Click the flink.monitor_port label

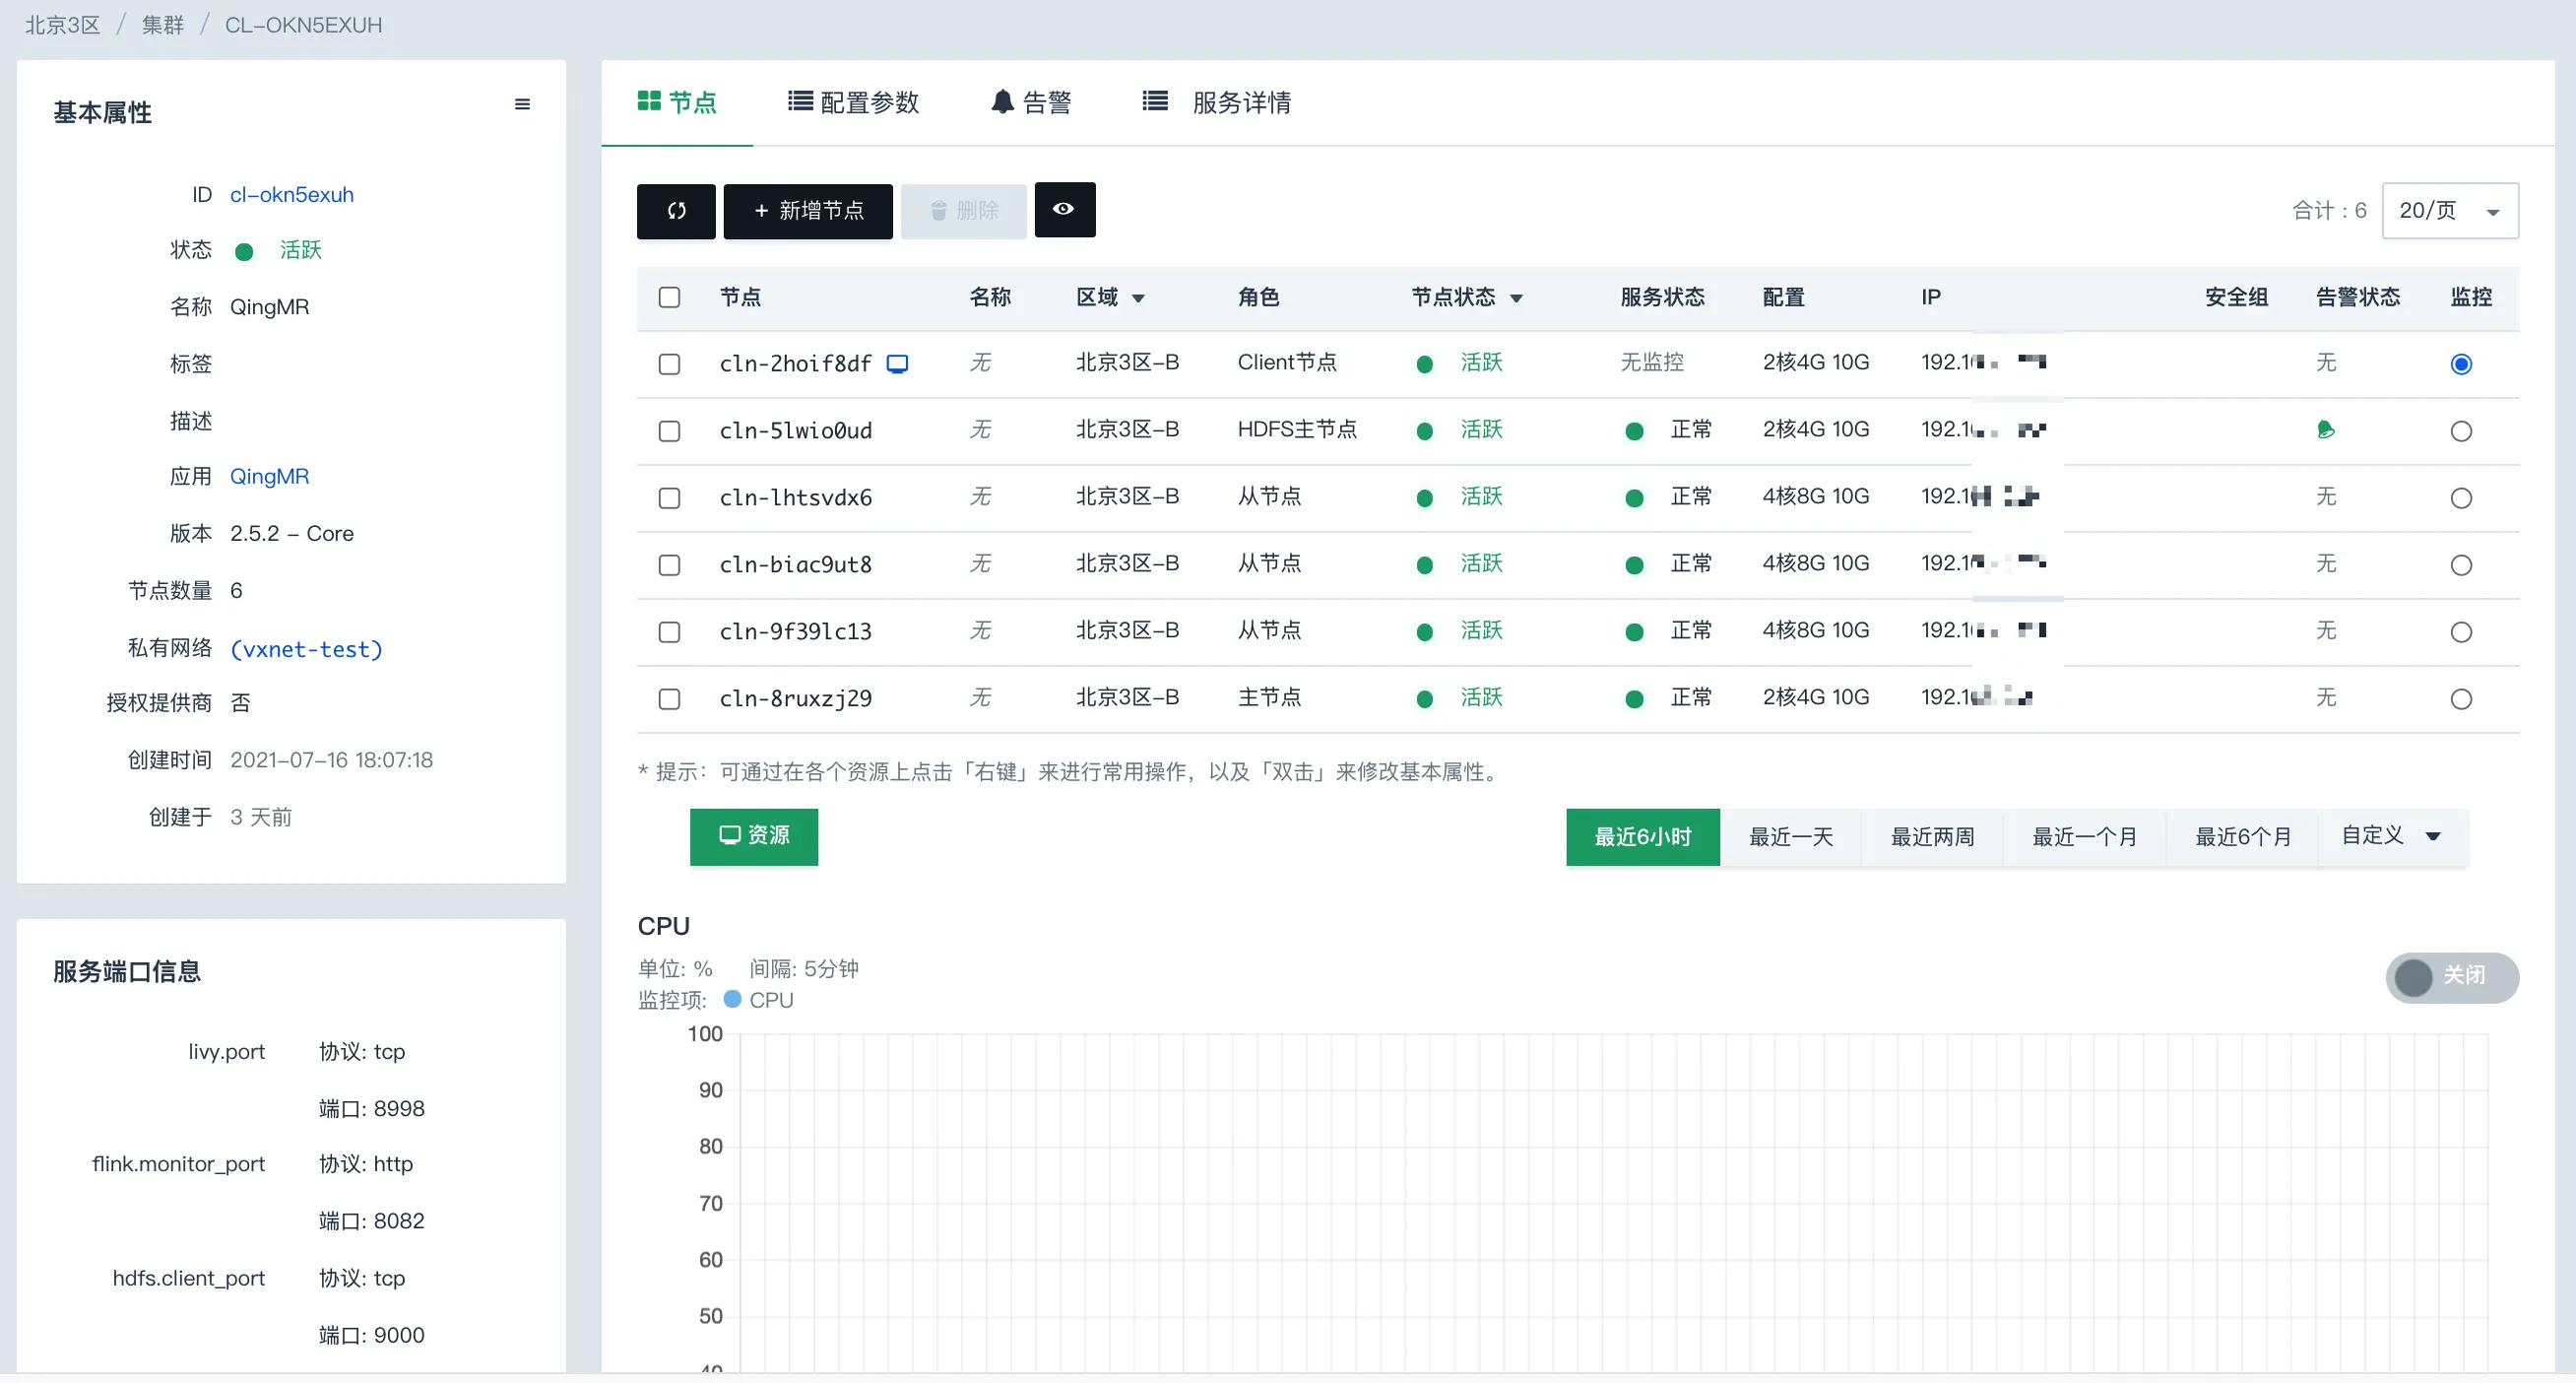click(178, 1164)
